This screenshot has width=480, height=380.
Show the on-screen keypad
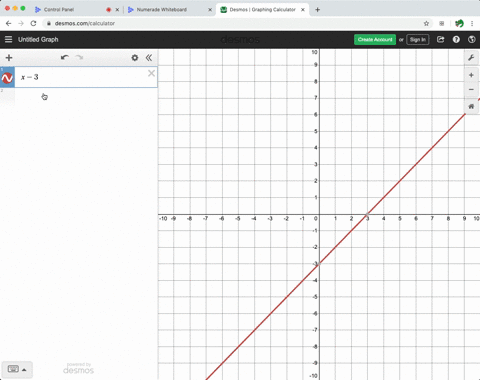point(13,369)
